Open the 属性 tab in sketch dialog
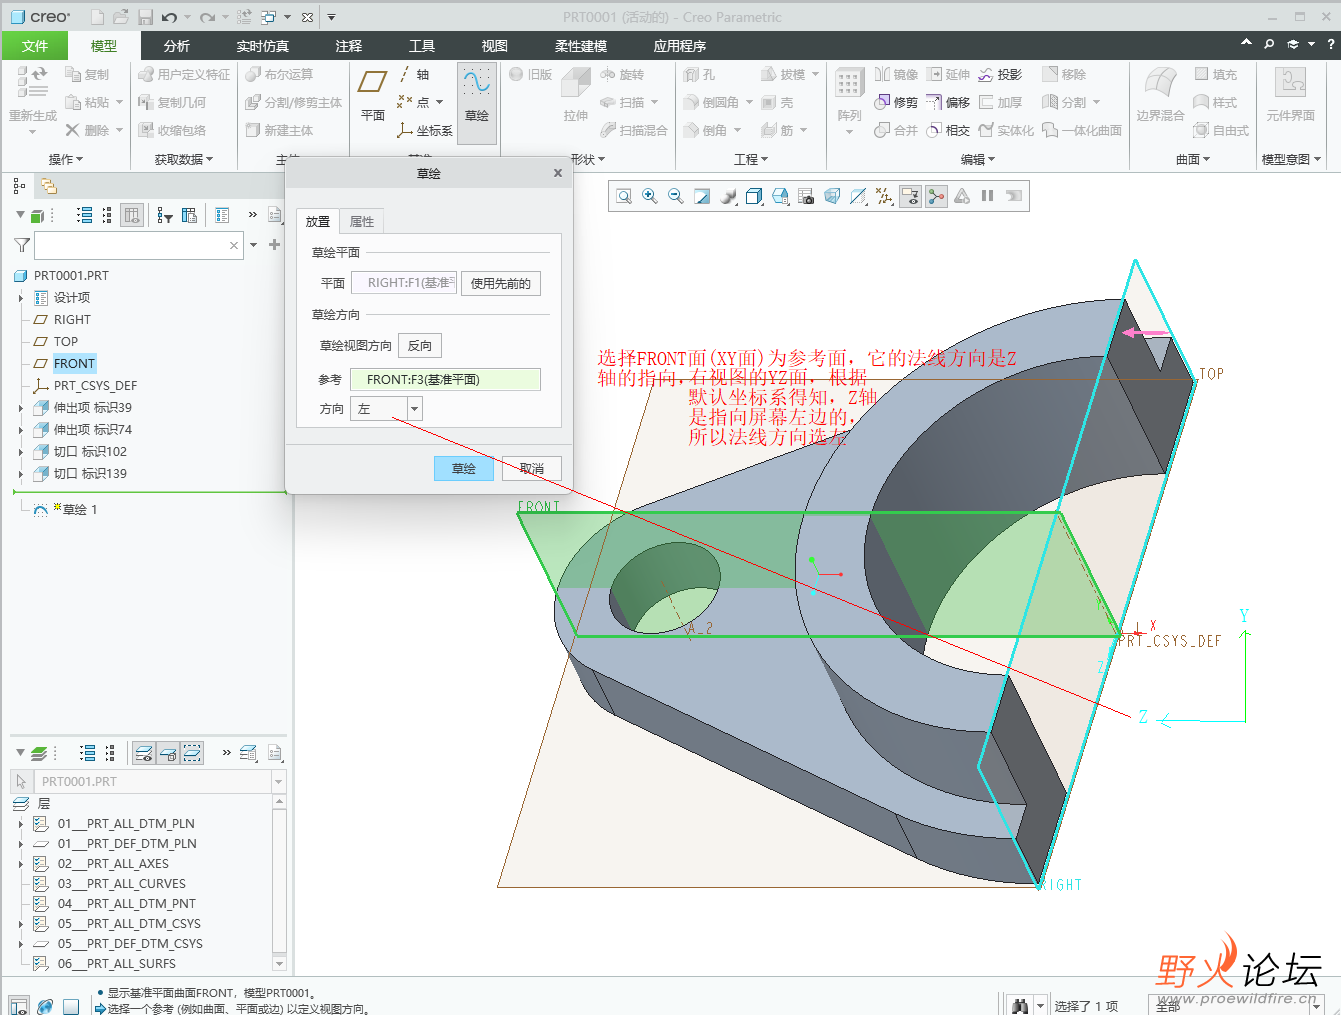This screenshot has height=1015, width=1341. [x=362, y=222]
